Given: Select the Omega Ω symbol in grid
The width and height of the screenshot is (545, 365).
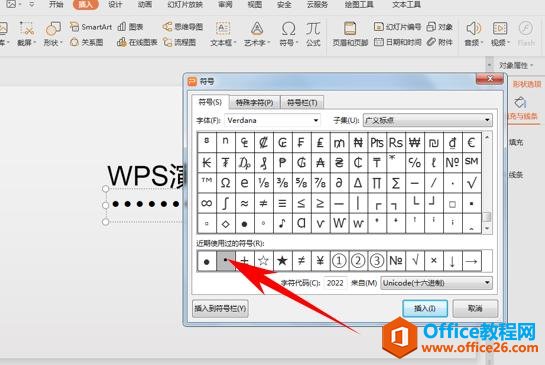Looking at the screenshot, I should pos(225,183).
